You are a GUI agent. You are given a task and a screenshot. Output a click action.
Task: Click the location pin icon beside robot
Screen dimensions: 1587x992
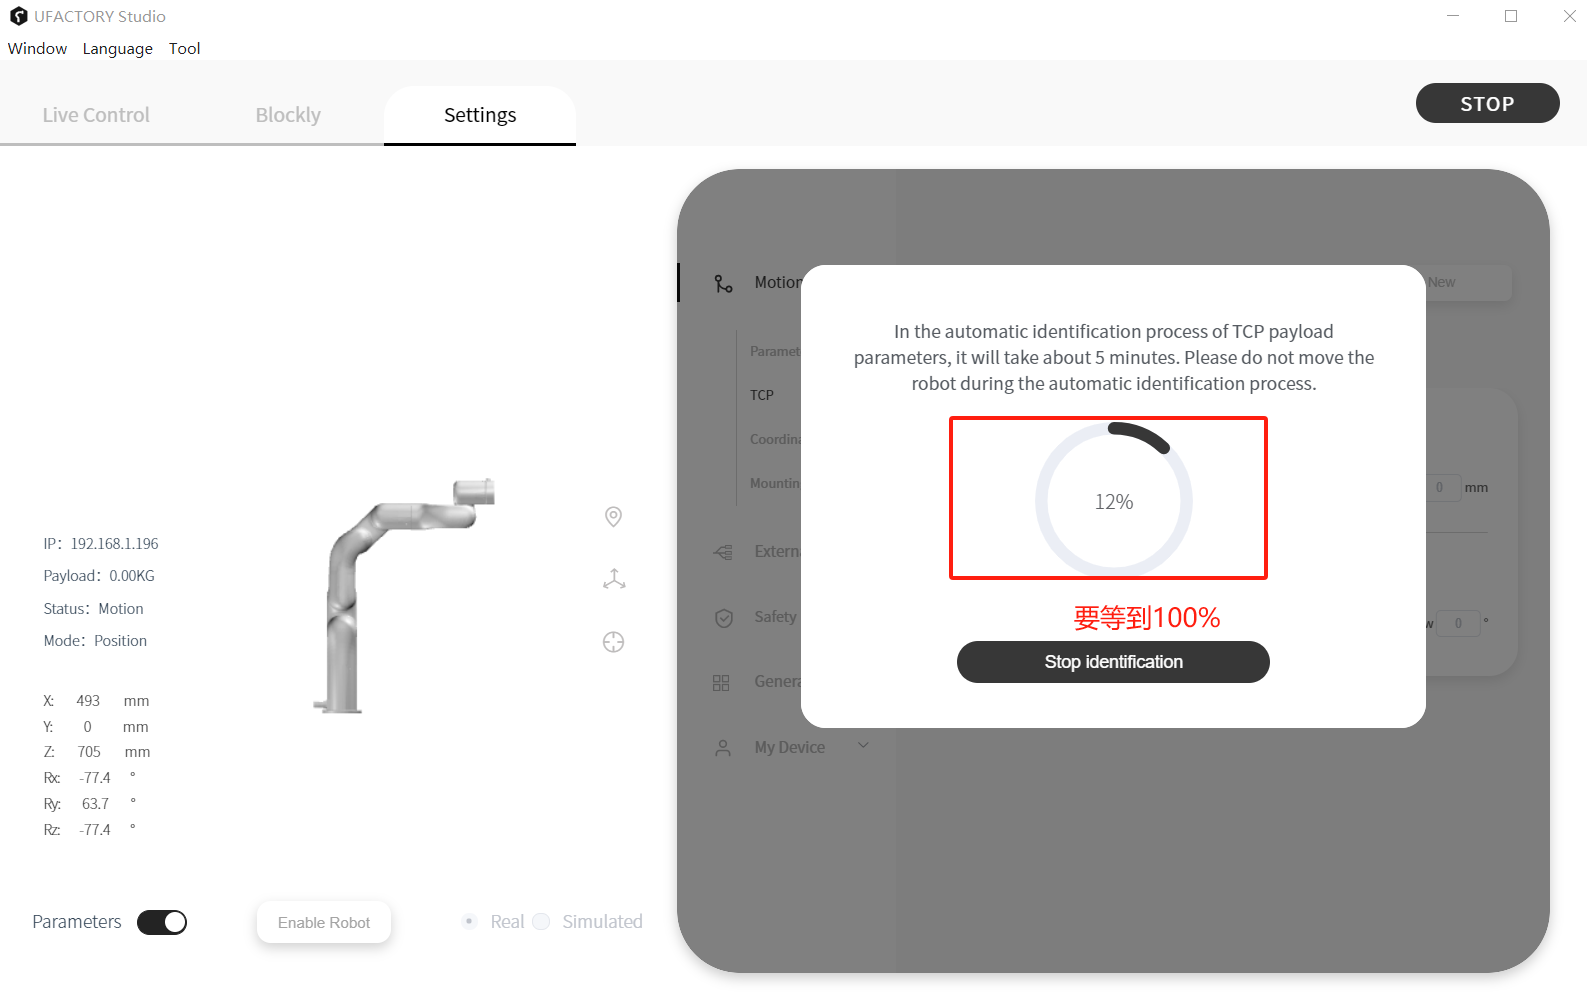[614, 516]
